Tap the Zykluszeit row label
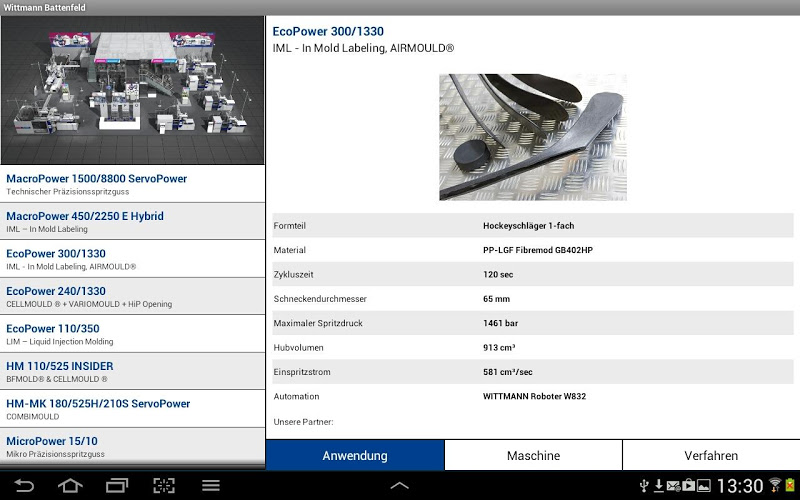This screenshot has height=500, width=800. pyautogui.click(x=293, y=274)
